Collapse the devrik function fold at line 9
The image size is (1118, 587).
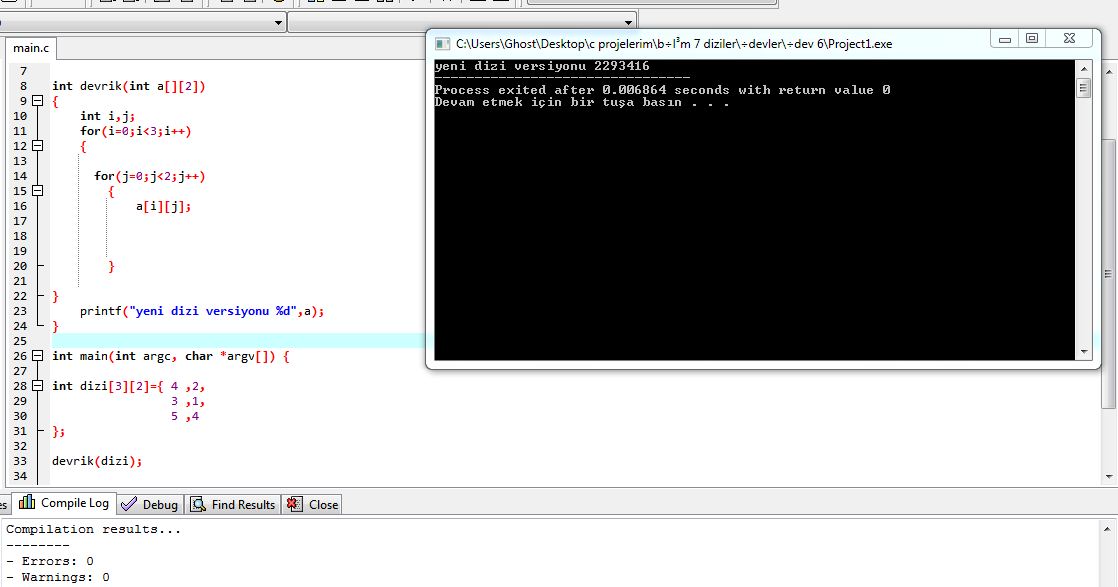tap(38, 101)
